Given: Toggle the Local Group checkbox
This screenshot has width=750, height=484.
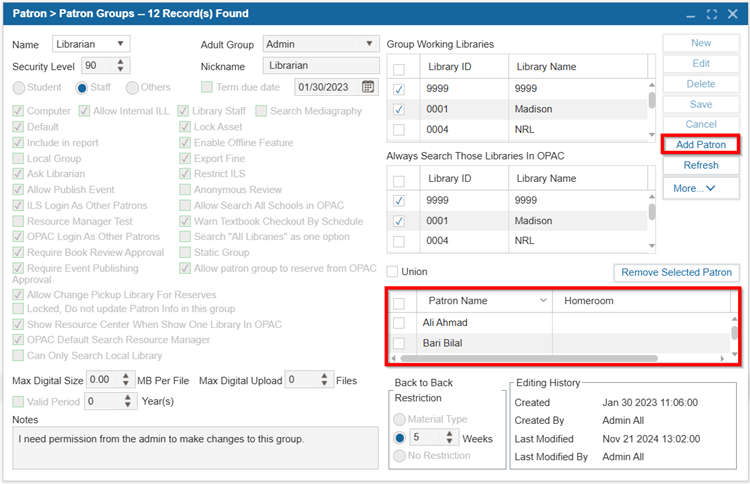Looking at the screenshot, I should (18, 158).
